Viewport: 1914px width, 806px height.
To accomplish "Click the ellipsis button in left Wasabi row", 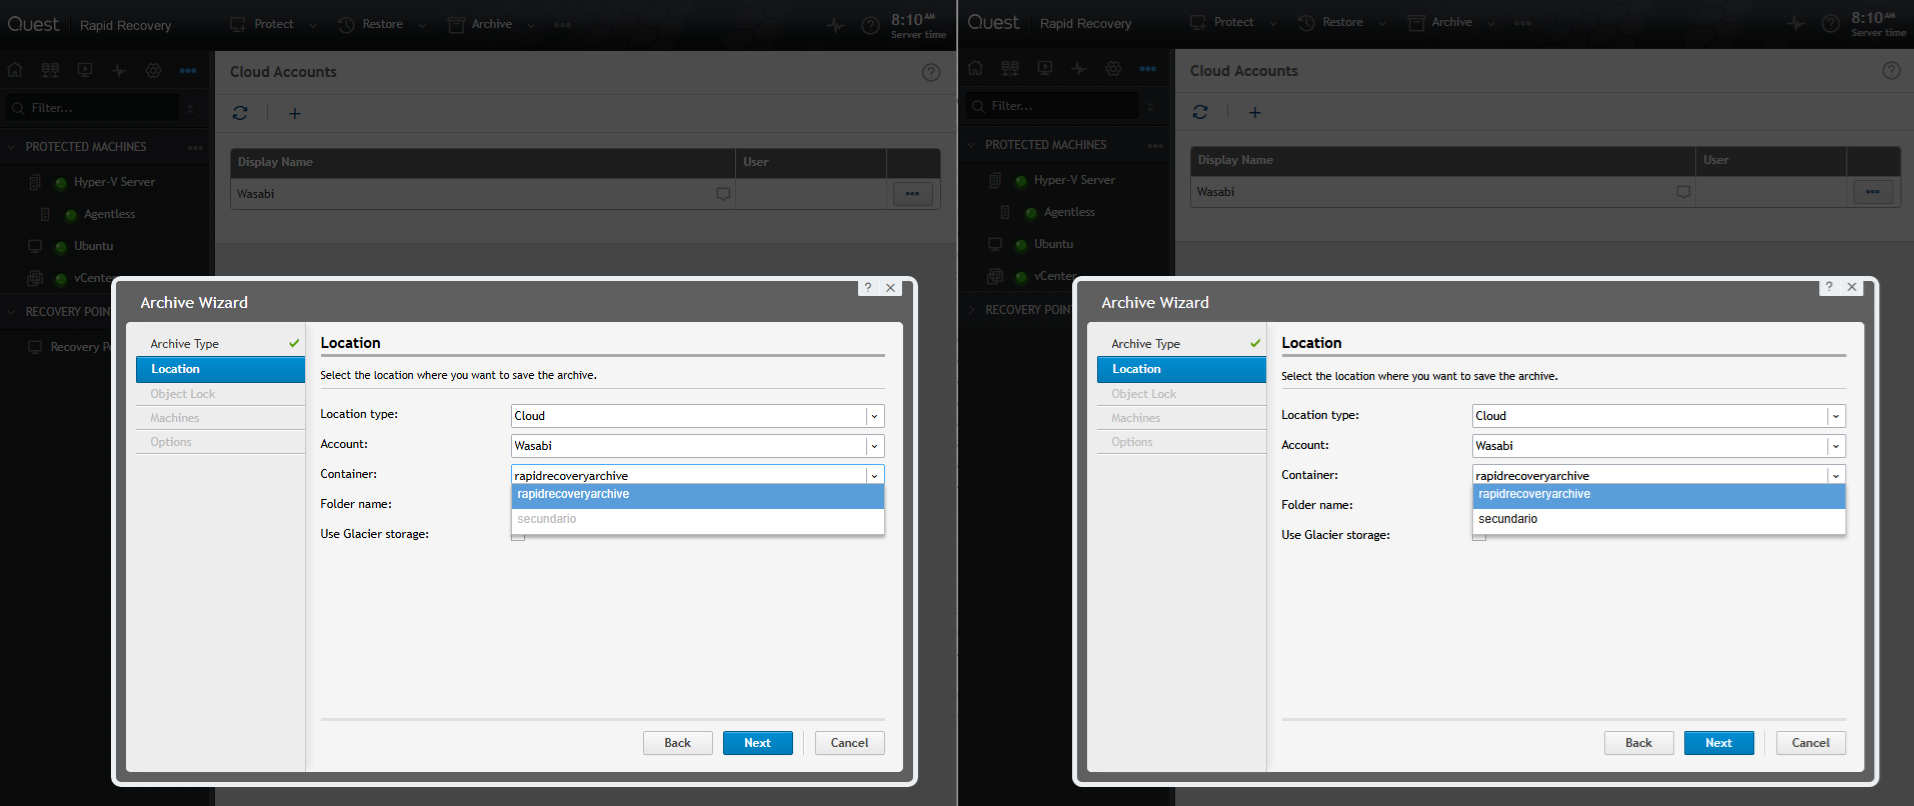I will (x=912, y=194).
